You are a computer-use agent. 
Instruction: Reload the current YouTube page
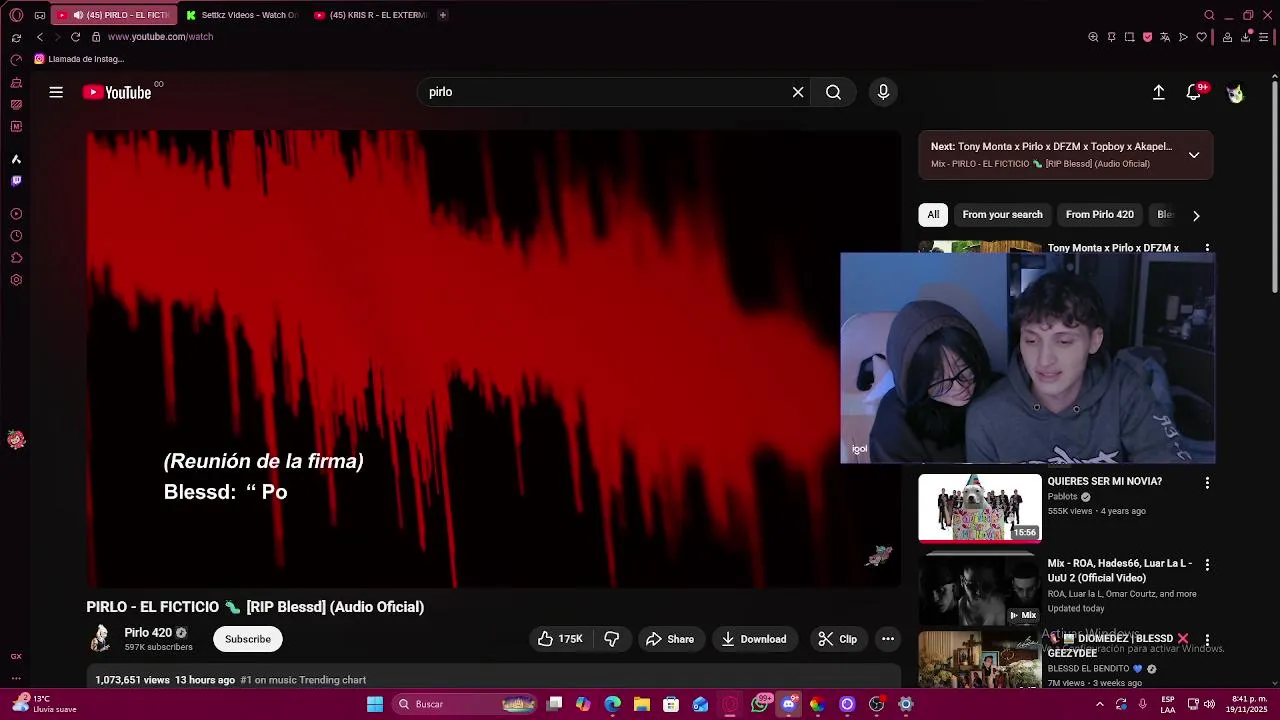point(75,37)
